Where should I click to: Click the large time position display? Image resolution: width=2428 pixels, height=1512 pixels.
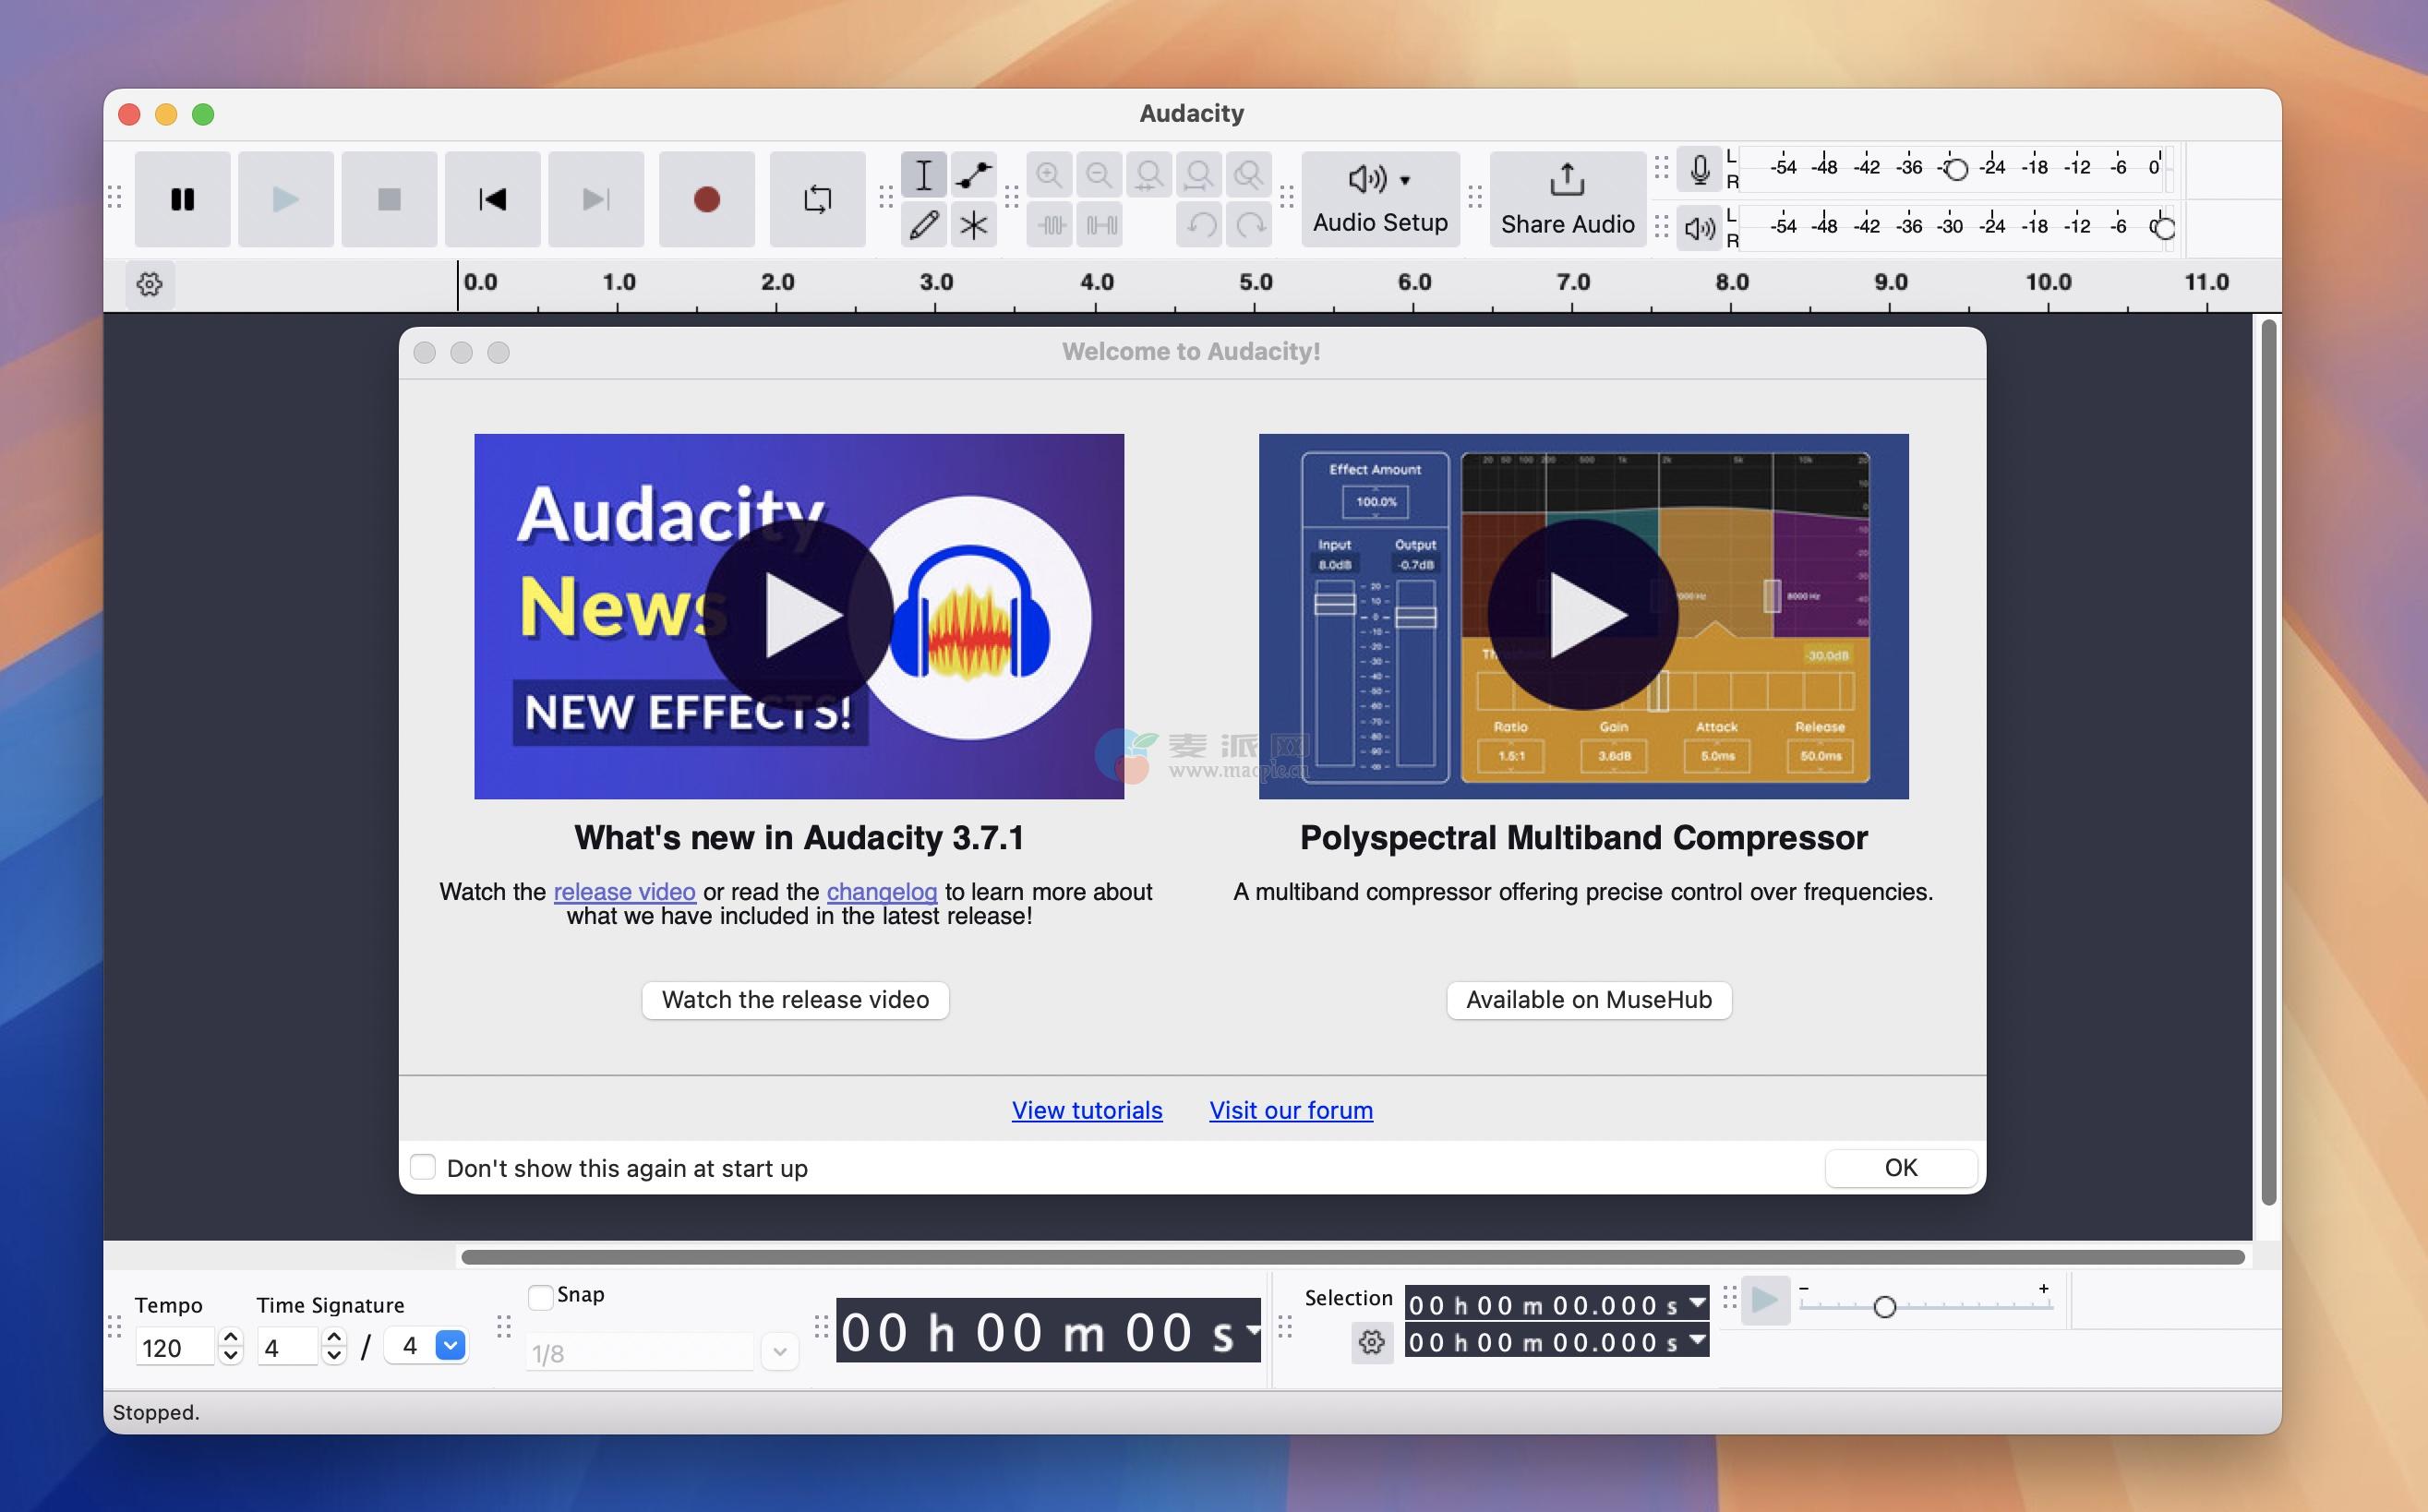pyautogui.click(x=1048, y=1331)
